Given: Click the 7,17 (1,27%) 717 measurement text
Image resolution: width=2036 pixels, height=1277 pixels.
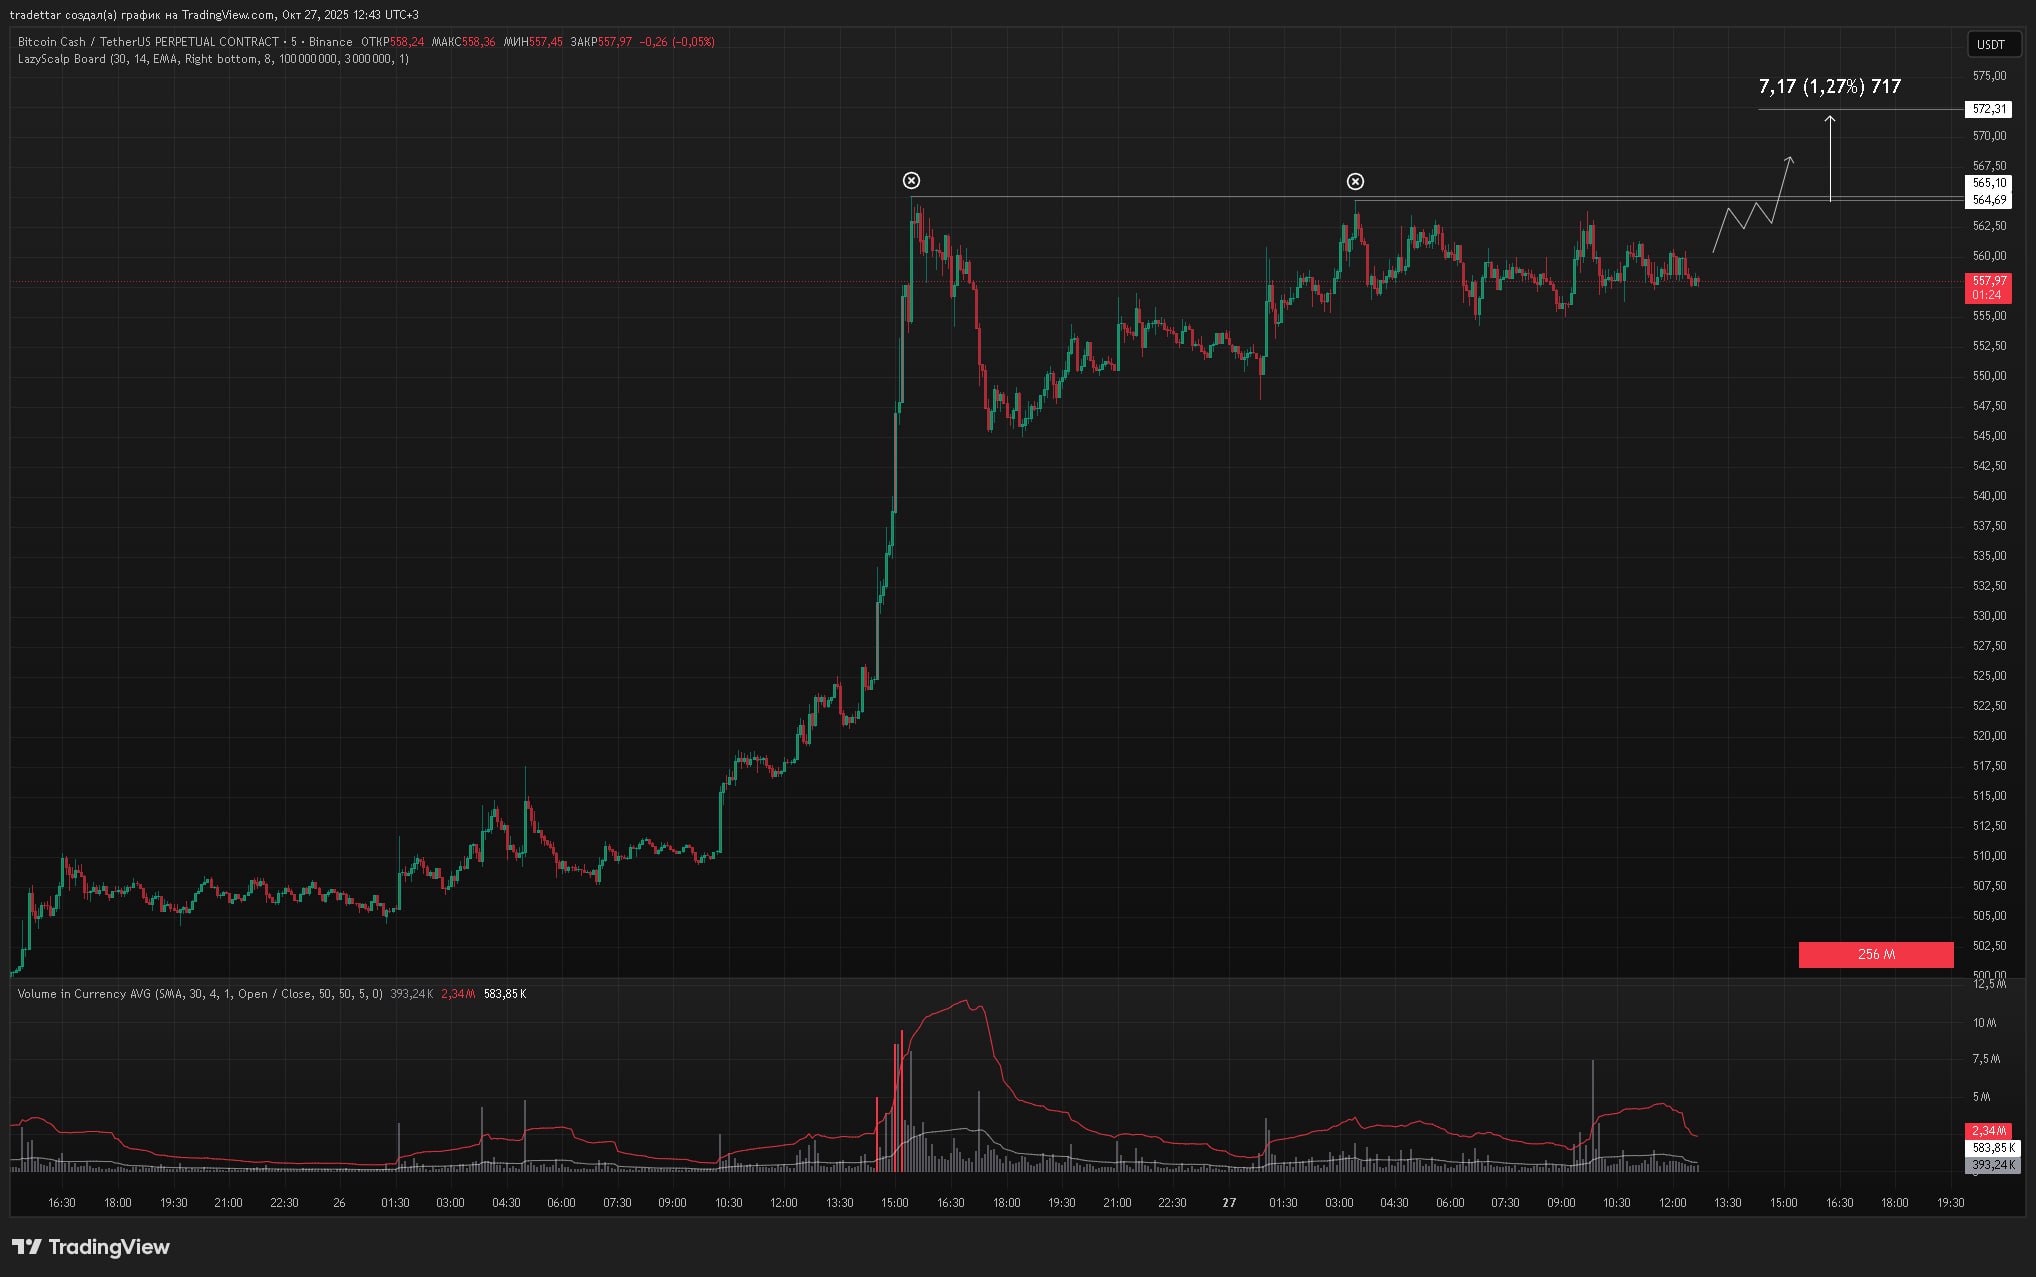Looking at the screenshot, I should pos(1829,87).
